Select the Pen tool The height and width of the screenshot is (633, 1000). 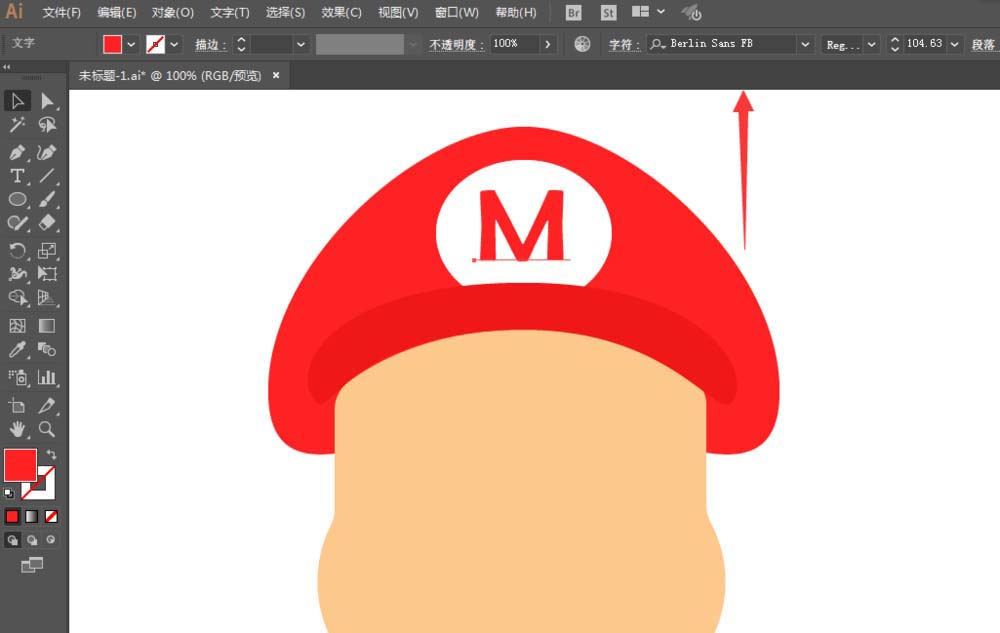tap(17, 152)
